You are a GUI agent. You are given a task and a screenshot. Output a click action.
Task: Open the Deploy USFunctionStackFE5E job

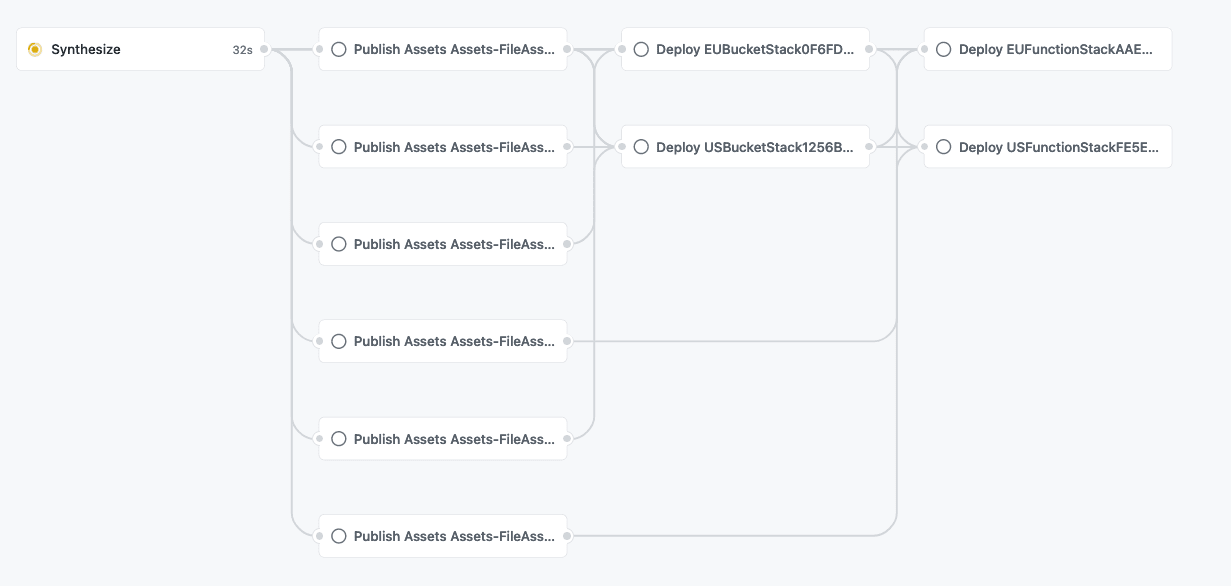[1058, 147]
